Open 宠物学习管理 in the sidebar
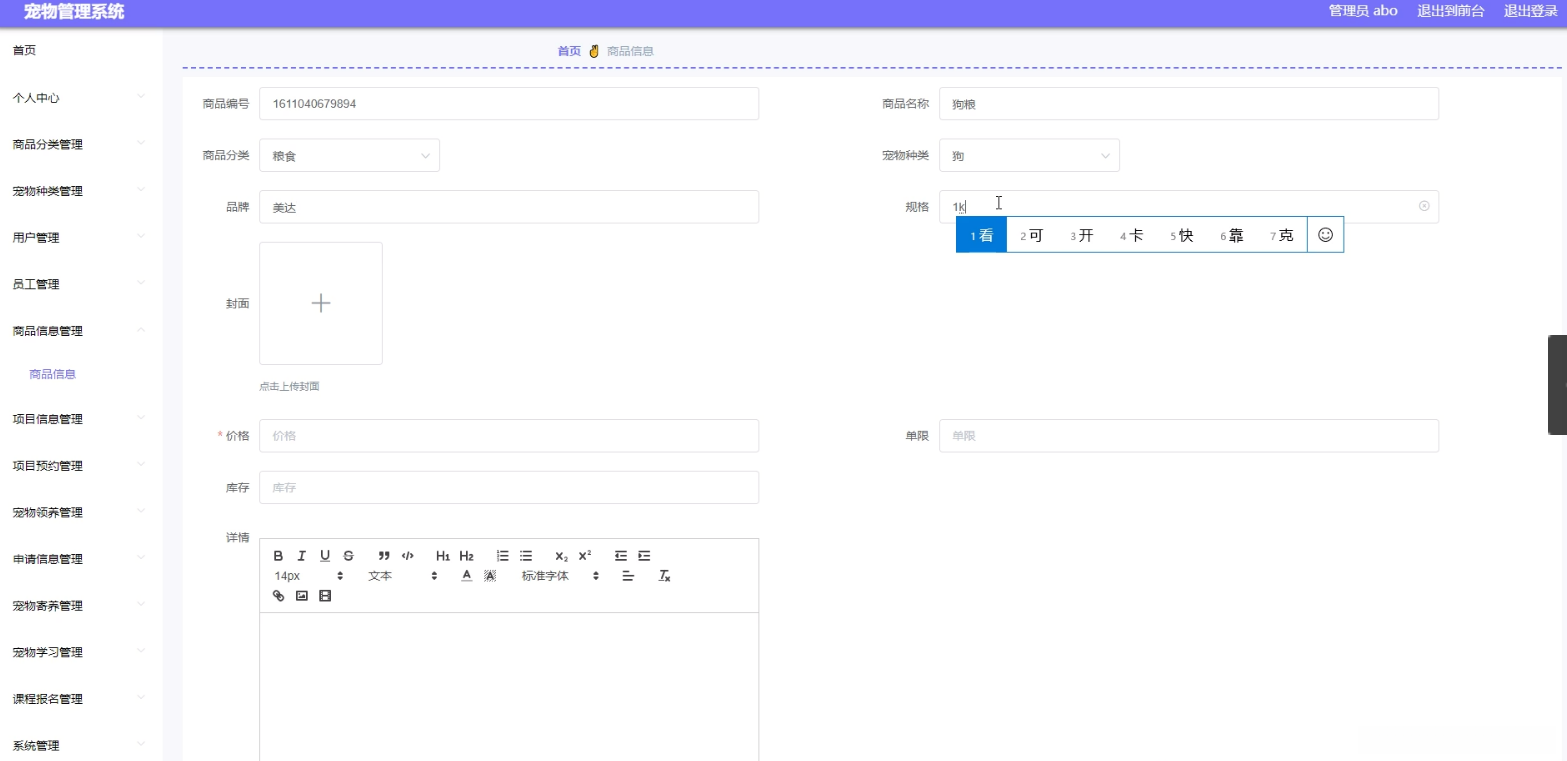1567x761 pixels. [81, 652]
